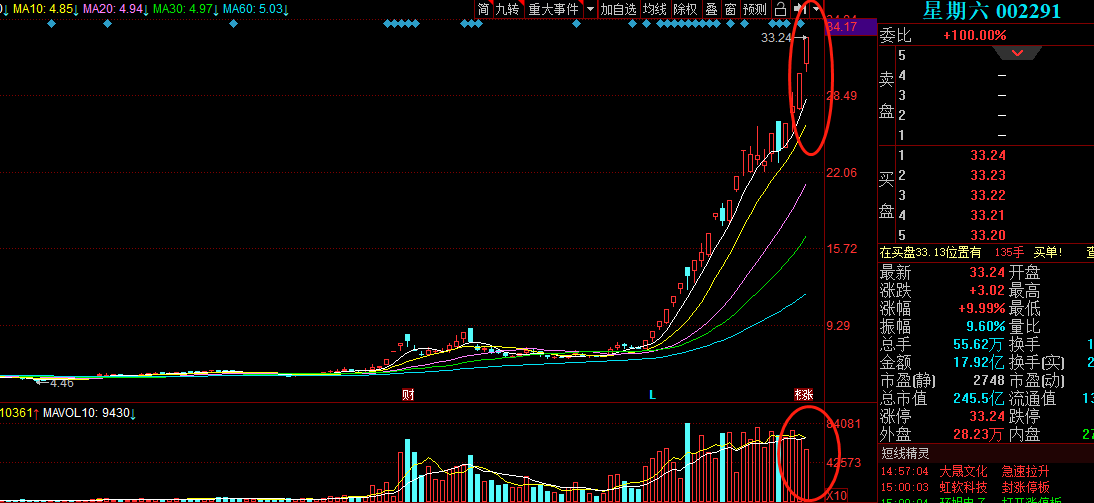Click the purple 34.17 price axis label
Screen dimensions: 1094x503
[x=842, y=26]
